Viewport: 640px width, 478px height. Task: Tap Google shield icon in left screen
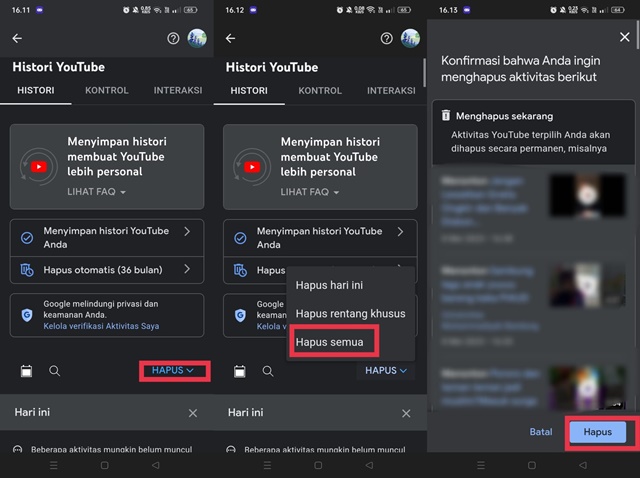pos(27,315)
